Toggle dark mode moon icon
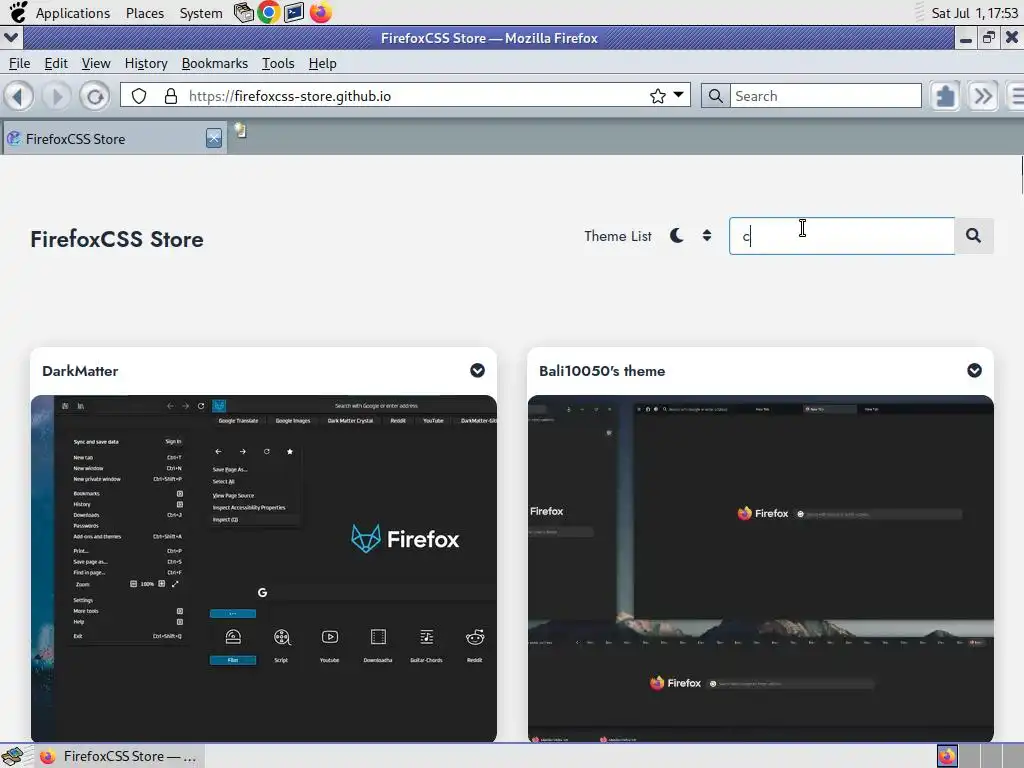 677,236
